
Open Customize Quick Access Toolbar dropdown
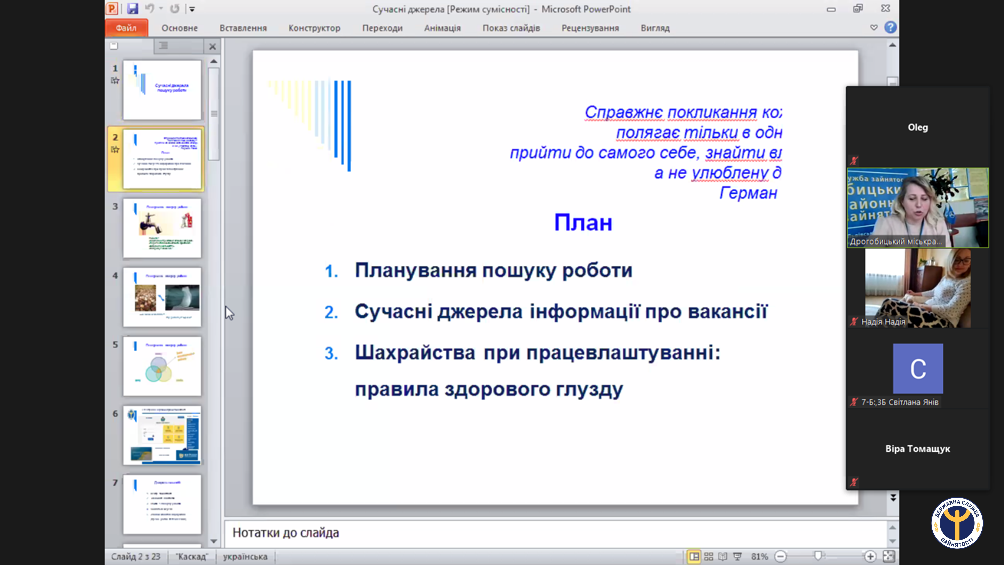click(x=192, y=9)
